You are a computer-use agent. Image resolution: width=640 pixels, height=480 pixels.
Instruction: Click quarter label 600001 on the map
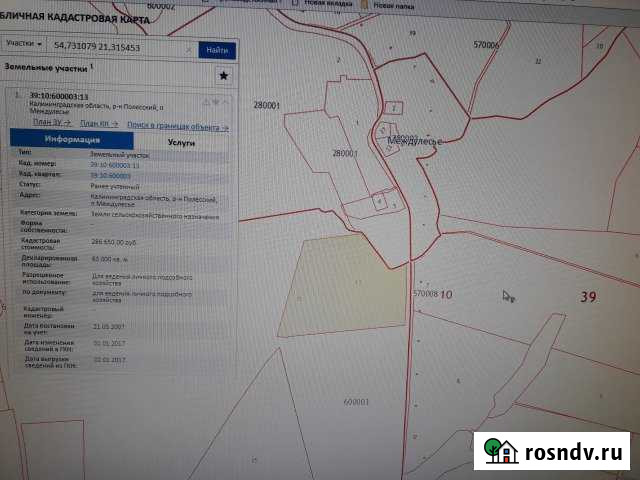(x=356, y=402)
